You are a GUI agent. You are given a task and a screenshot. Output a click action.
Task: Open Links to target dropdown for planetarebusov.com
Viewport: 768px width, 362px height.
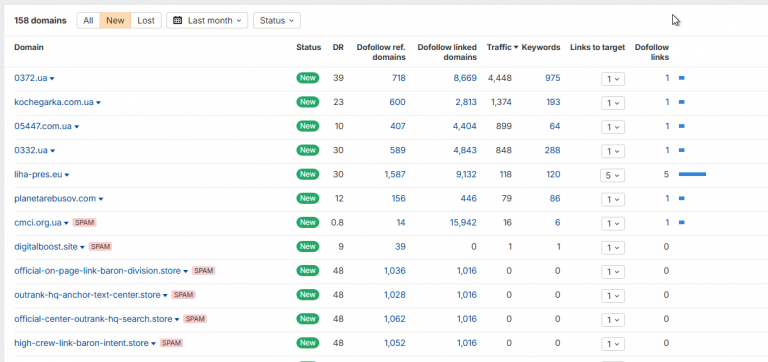click(613, 199)
